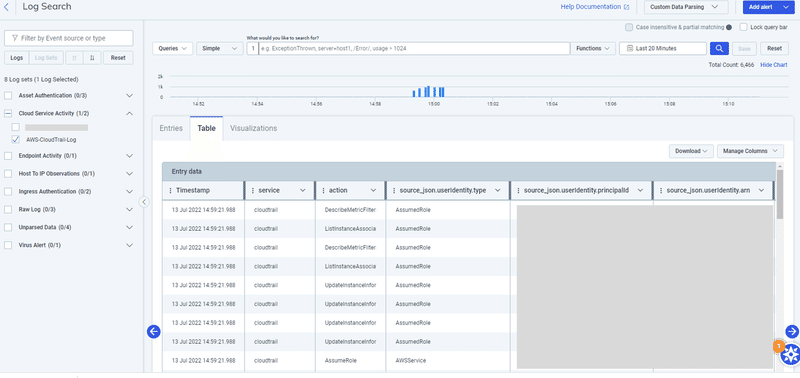Viewport: 800px width, 378px height.
Task: Open the Manage Columns dropdown
Action: (750, 151)
